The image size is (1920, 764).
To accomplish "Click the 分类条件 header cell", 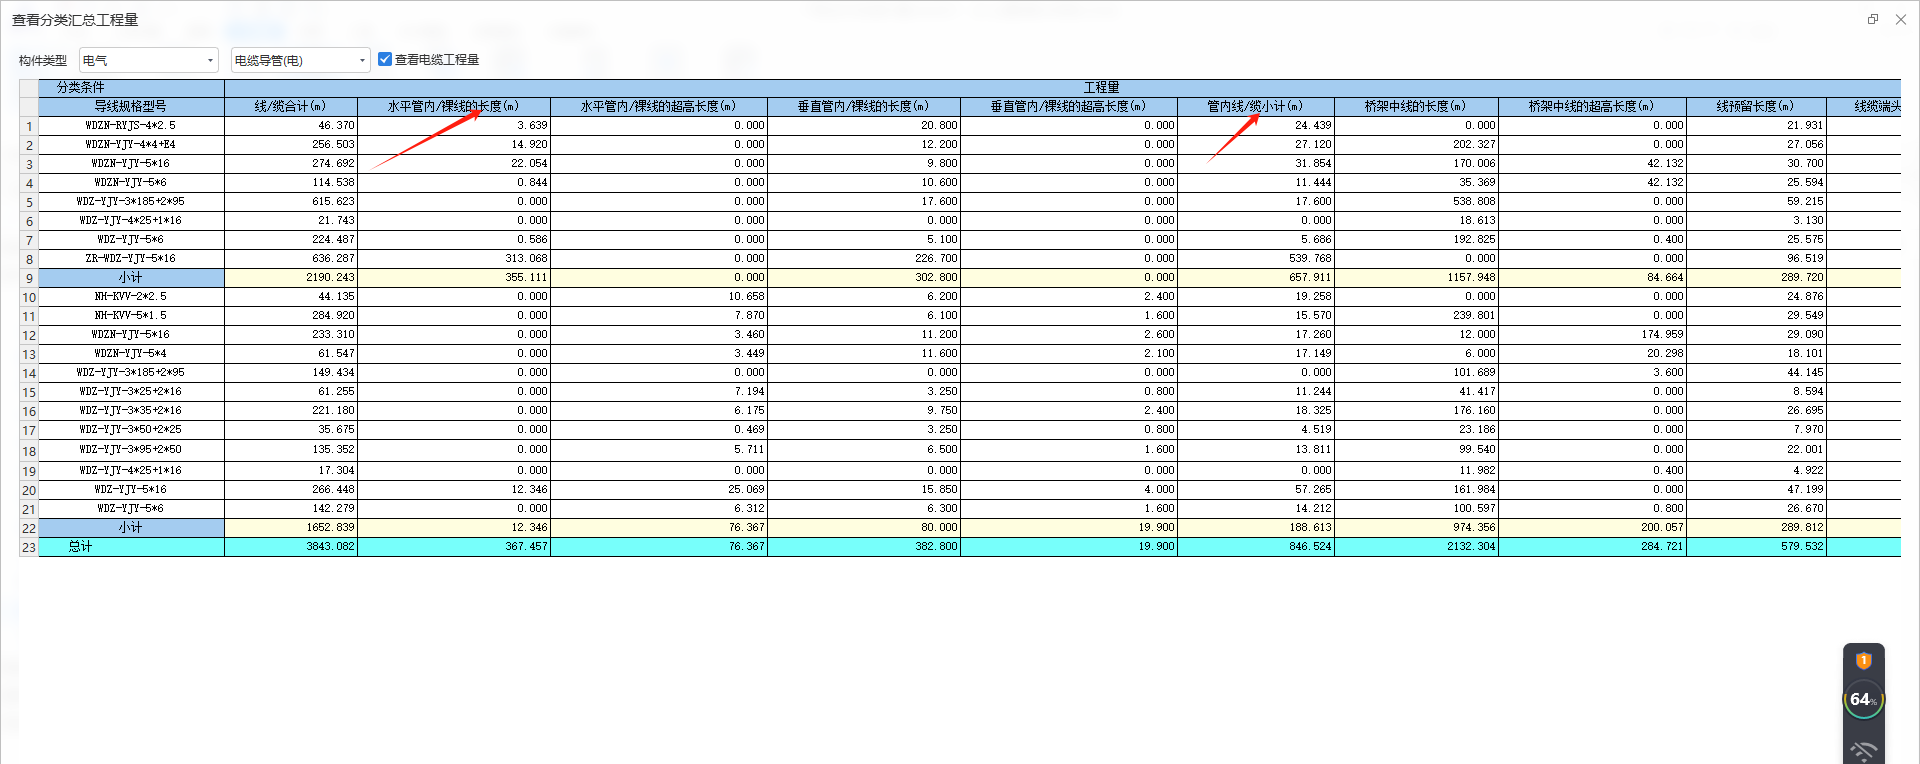I will click(x=131, y=88).
